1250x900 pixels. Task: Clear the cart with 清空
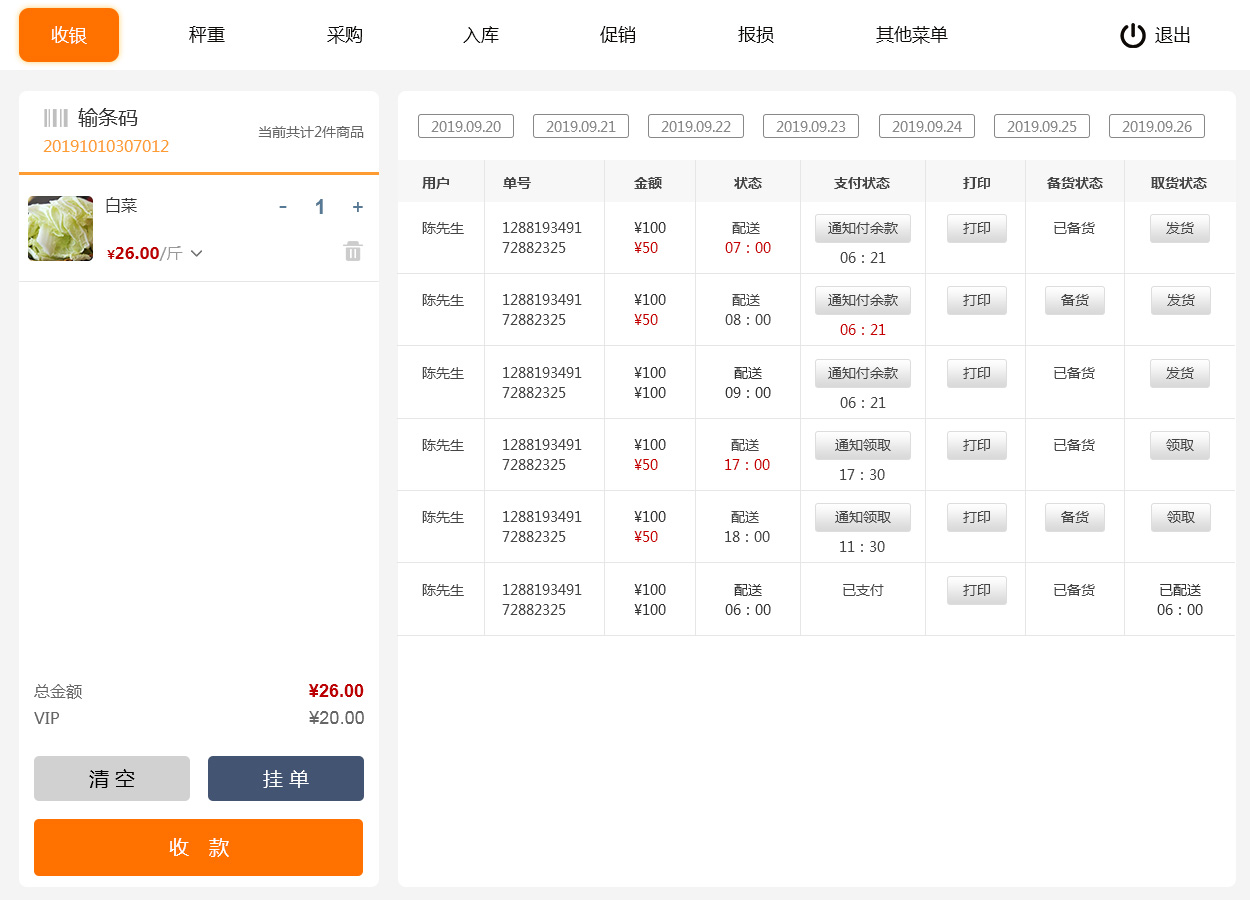tap(112, 779)
